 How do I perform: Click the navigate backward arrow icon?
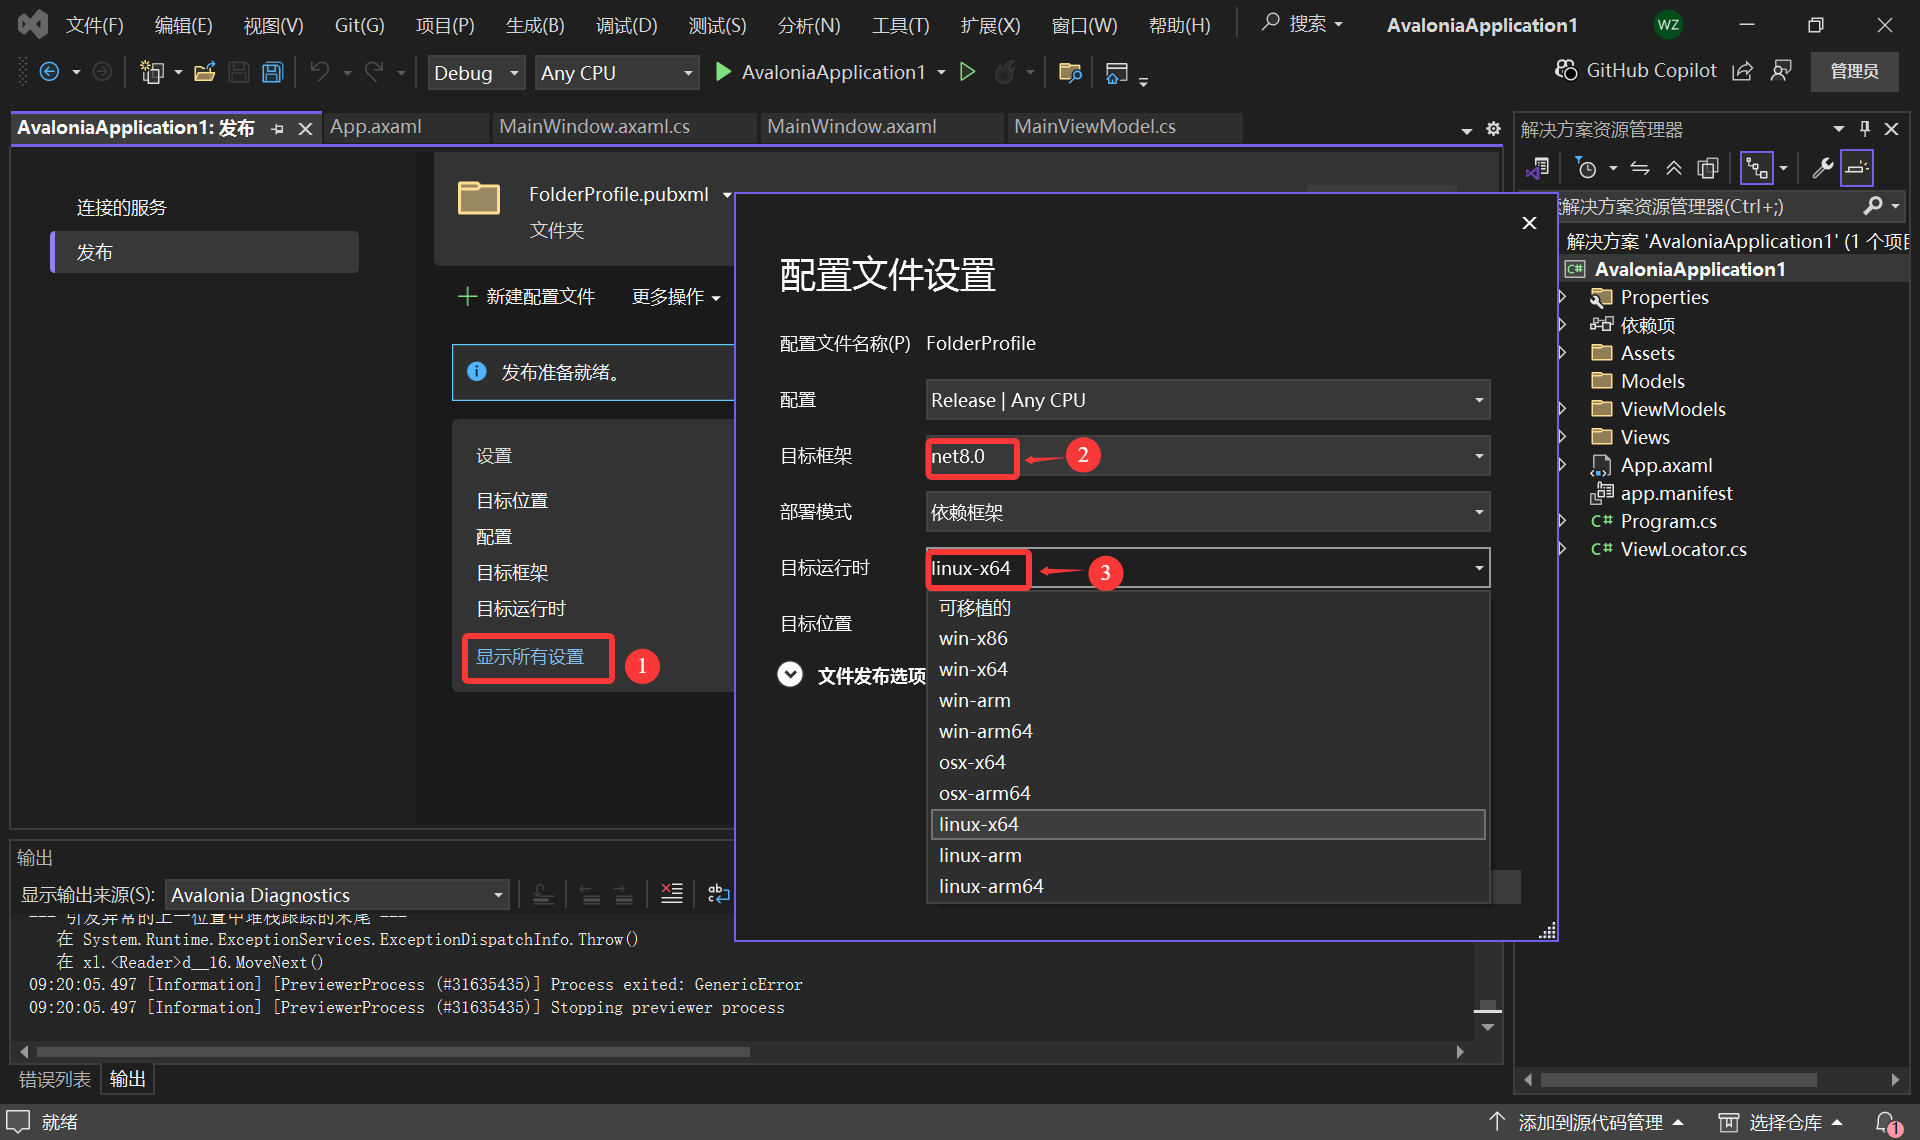[49, 72]
